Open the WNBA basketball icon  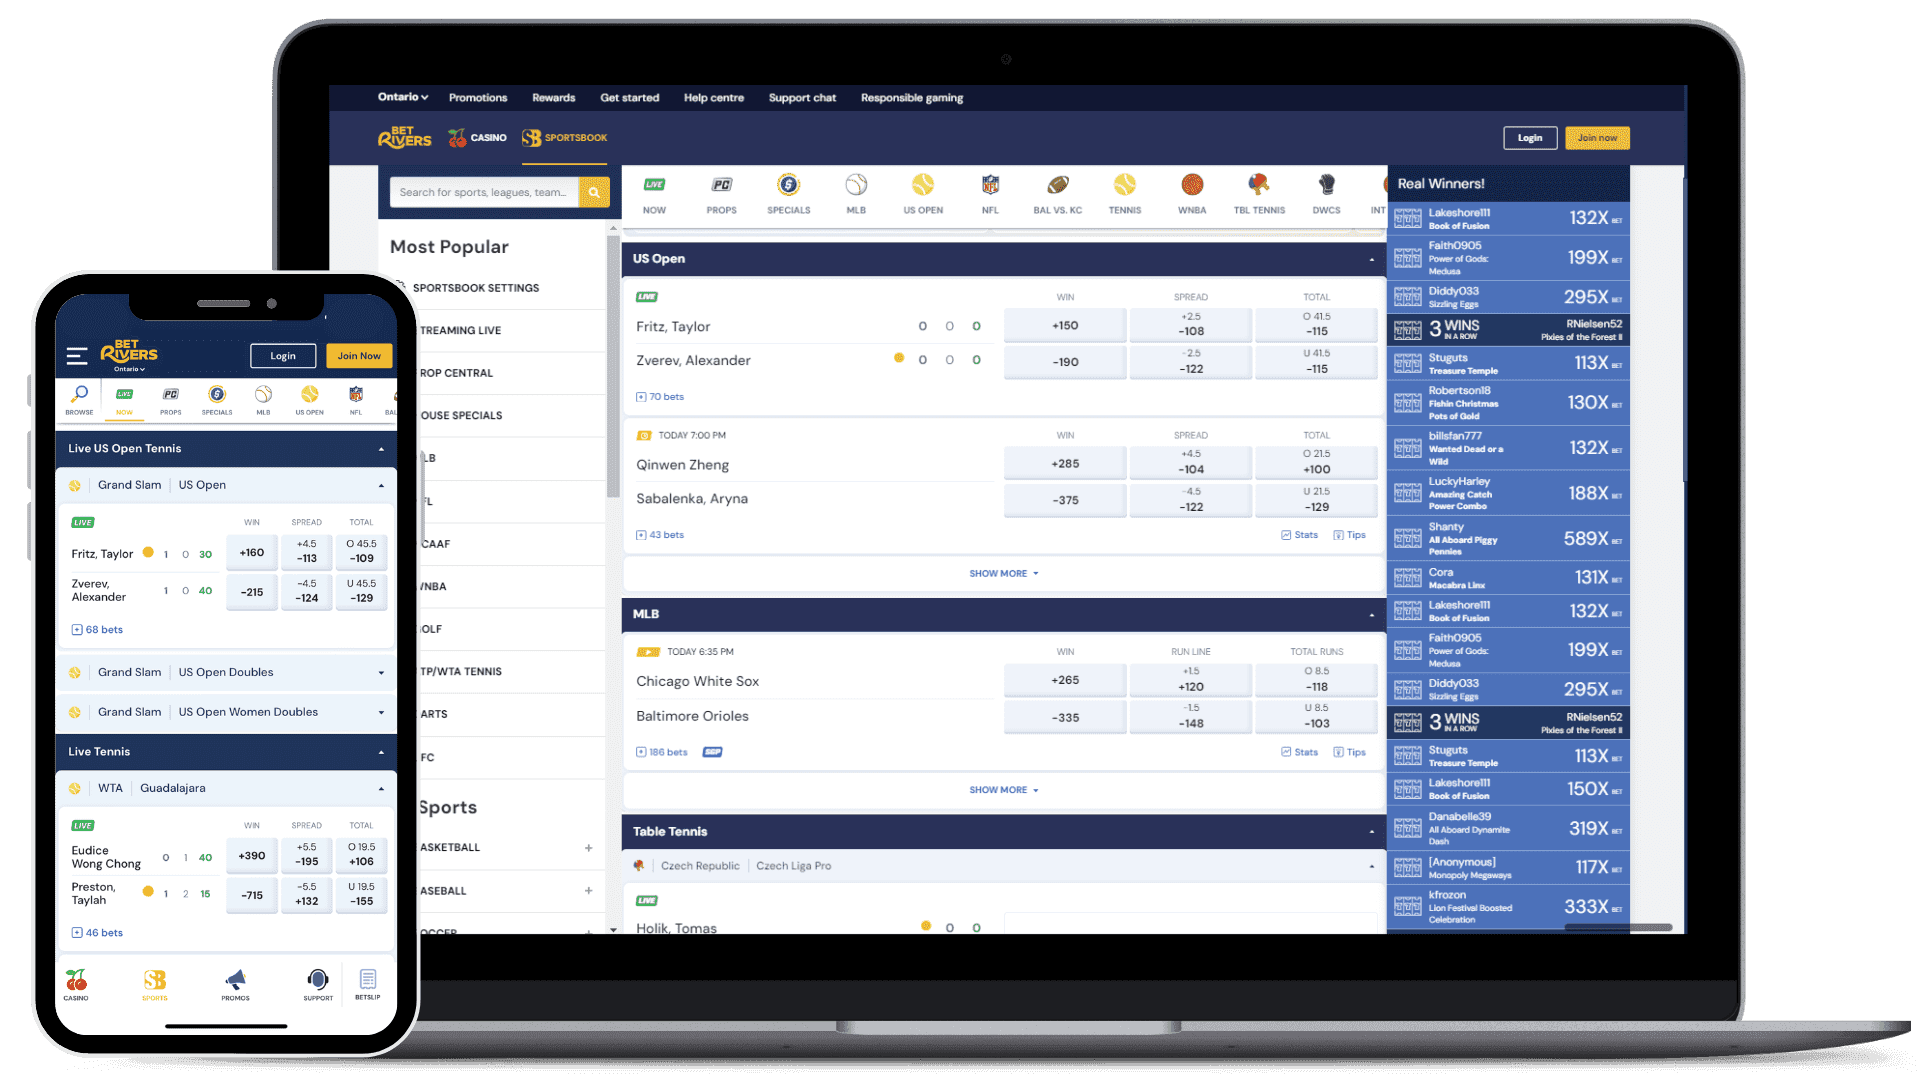pyautogui.click(x=1192, y=193)
